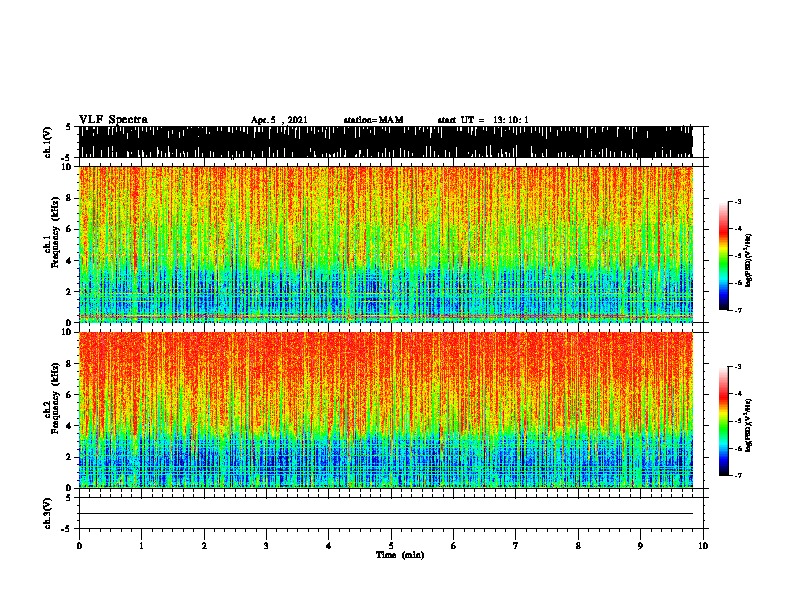
Task: Click the ch.2 spectrogram plot
Action: pyautogui.click(x=386, y=410)
